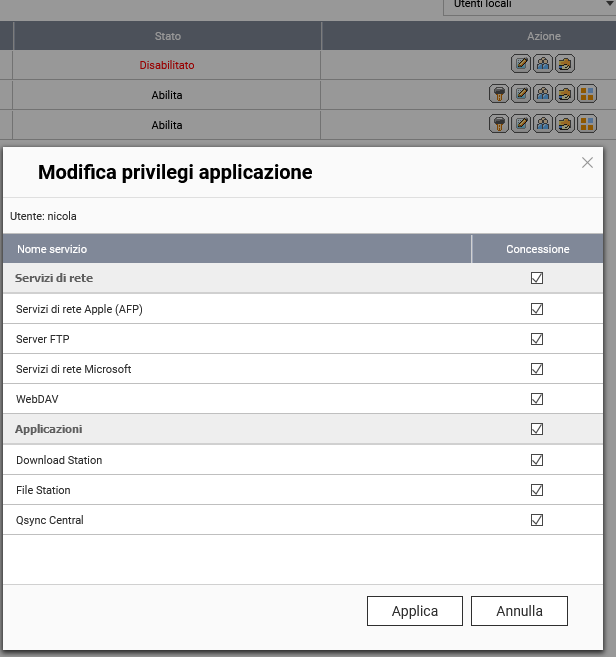The height and width of the screenshot is (657, 616).
Task: Click the Stato column header
Action: 167,36
